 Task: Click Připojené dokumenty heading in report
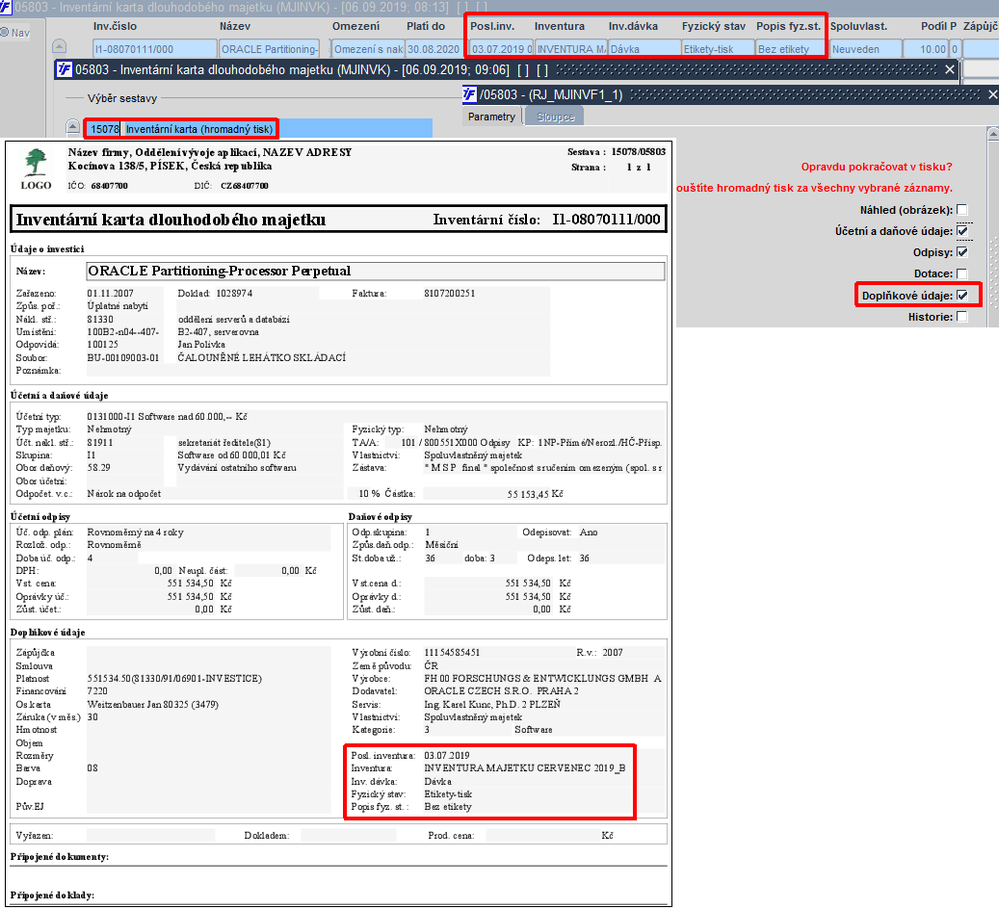tap(59, 856)
